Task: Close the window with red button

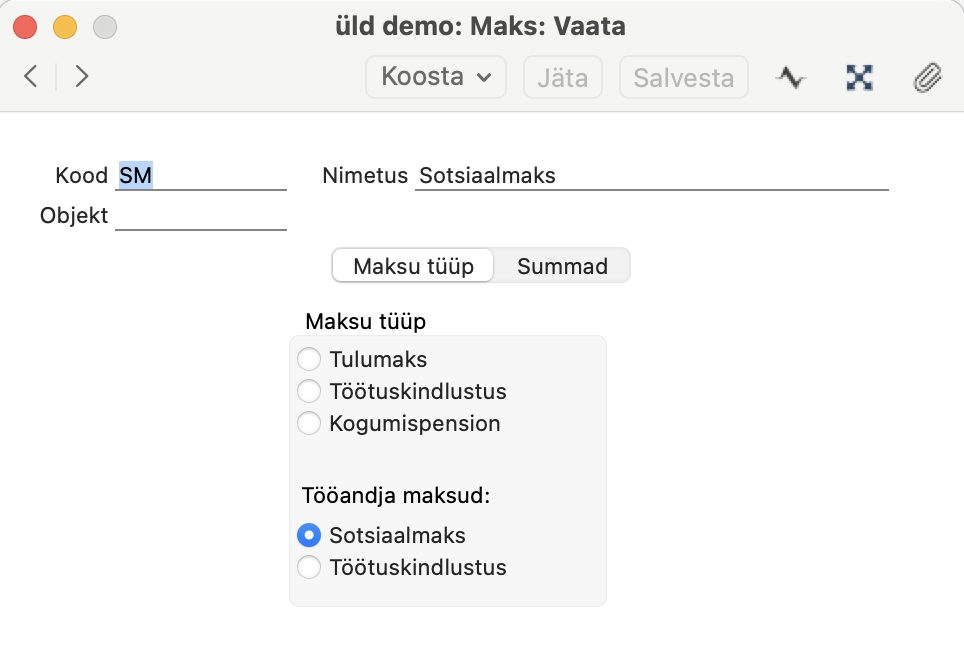Action: pos(25,27)
